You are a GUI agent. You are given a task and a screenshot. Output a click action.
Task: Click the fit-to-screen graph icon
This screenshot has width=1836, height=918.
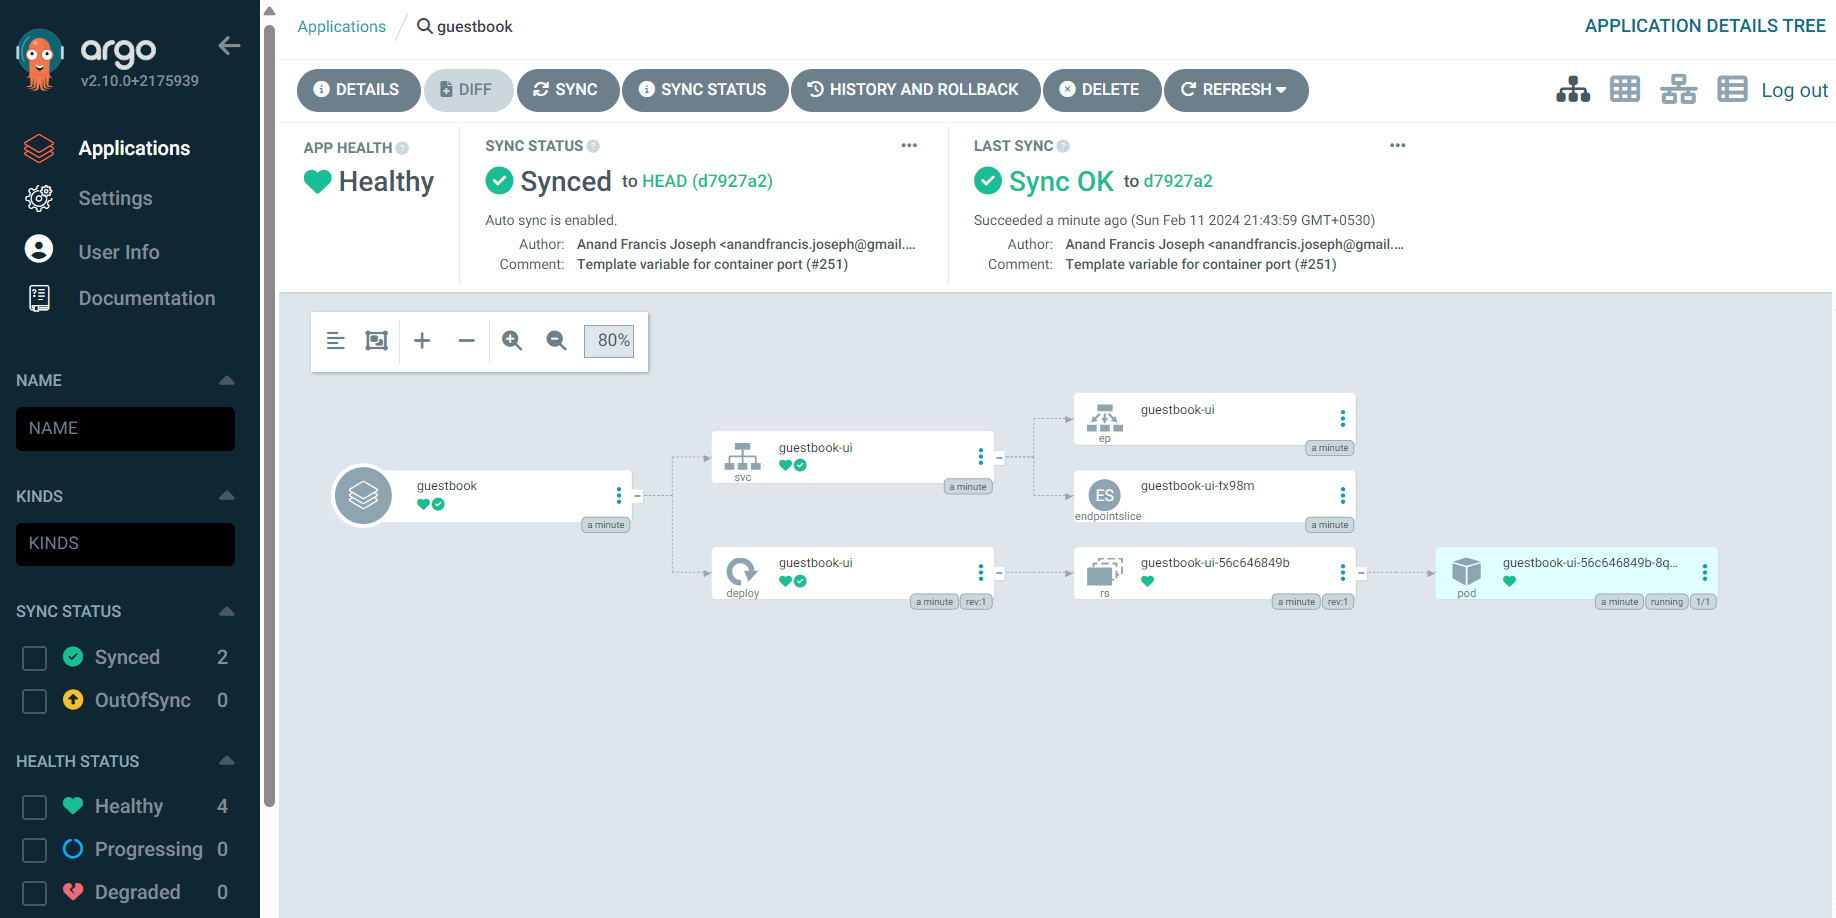tap(376, 341)
